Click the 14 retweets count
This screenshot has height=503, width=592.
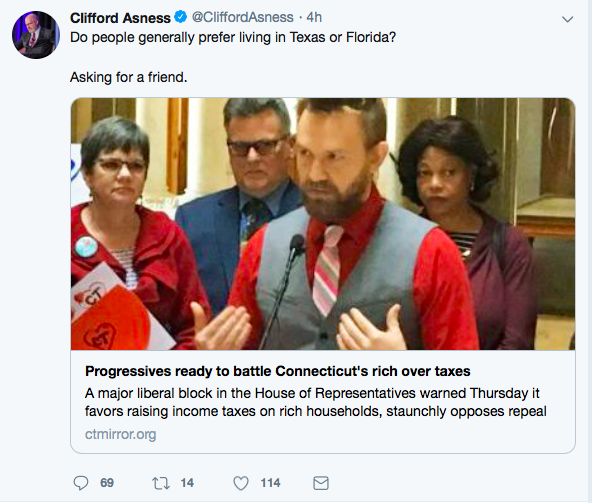click(x=187, y=483)
